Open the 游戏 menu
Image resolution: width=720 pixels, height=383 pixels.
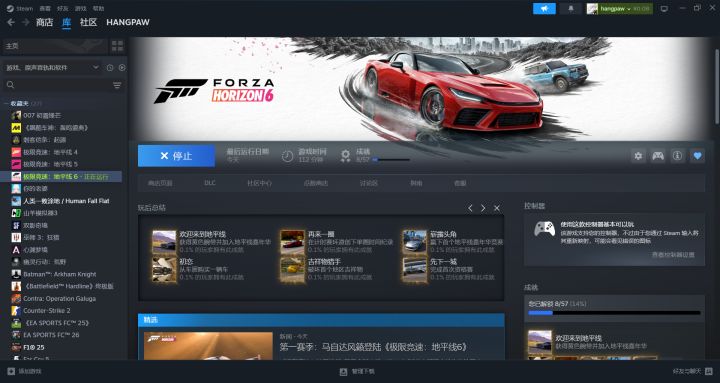(80, 8)
